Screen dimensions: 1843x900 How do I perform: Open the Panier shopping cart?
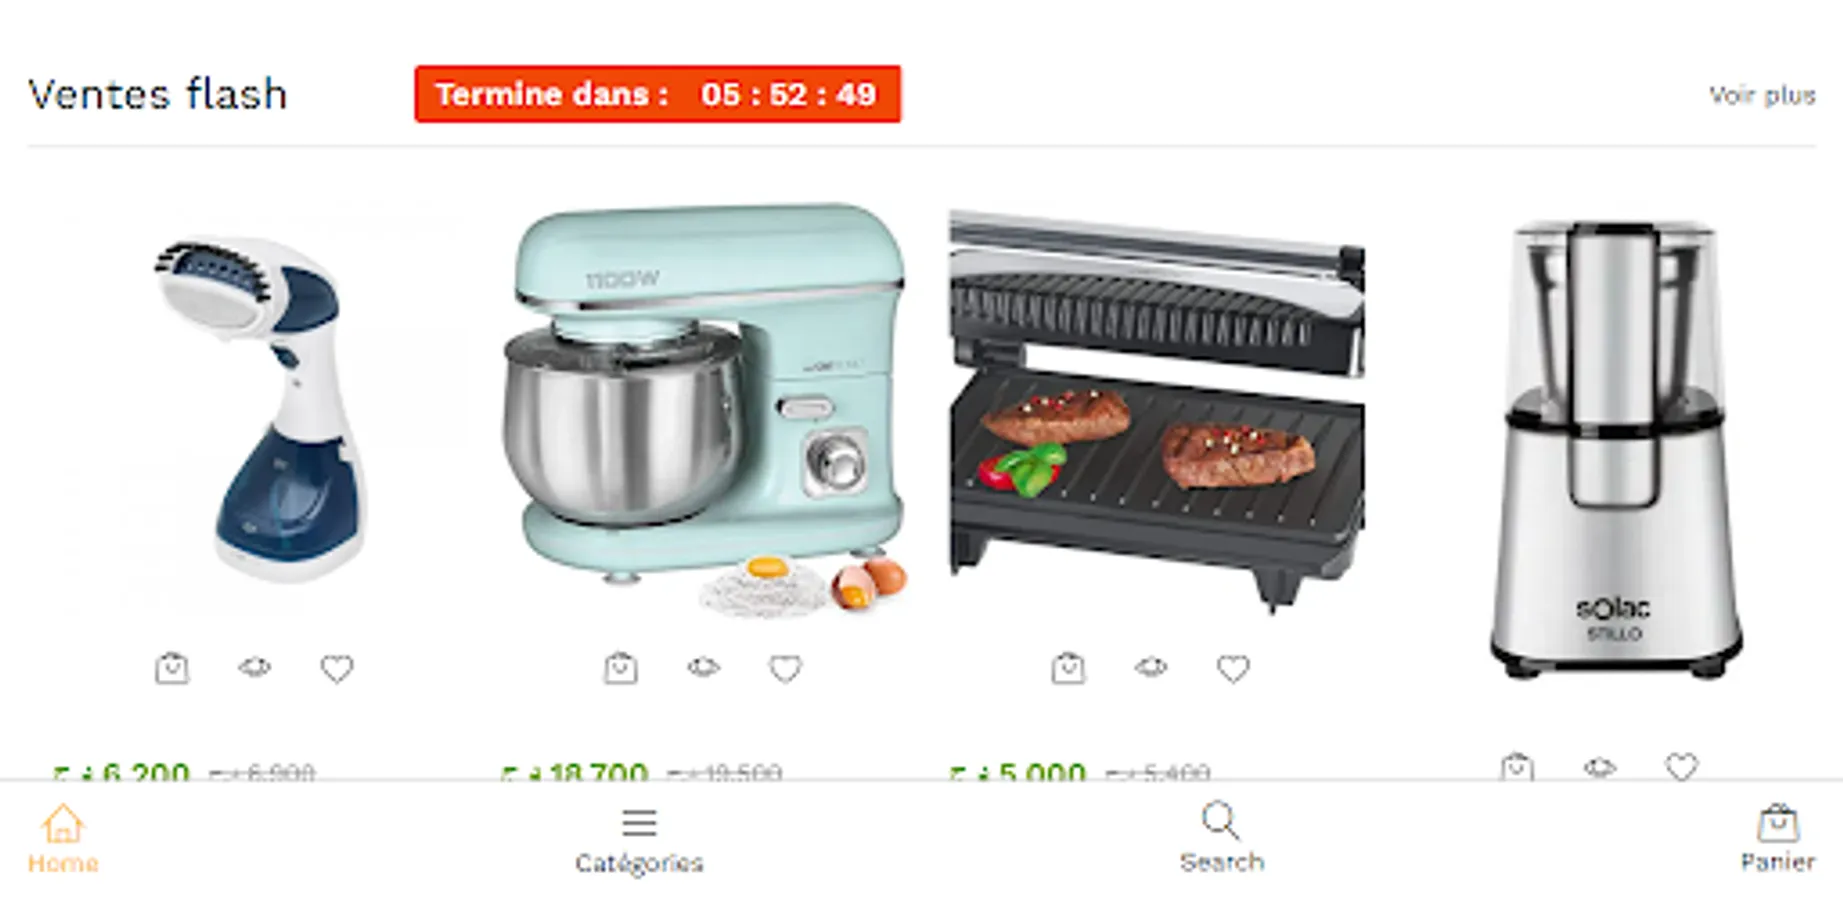tap(1777, 839)
